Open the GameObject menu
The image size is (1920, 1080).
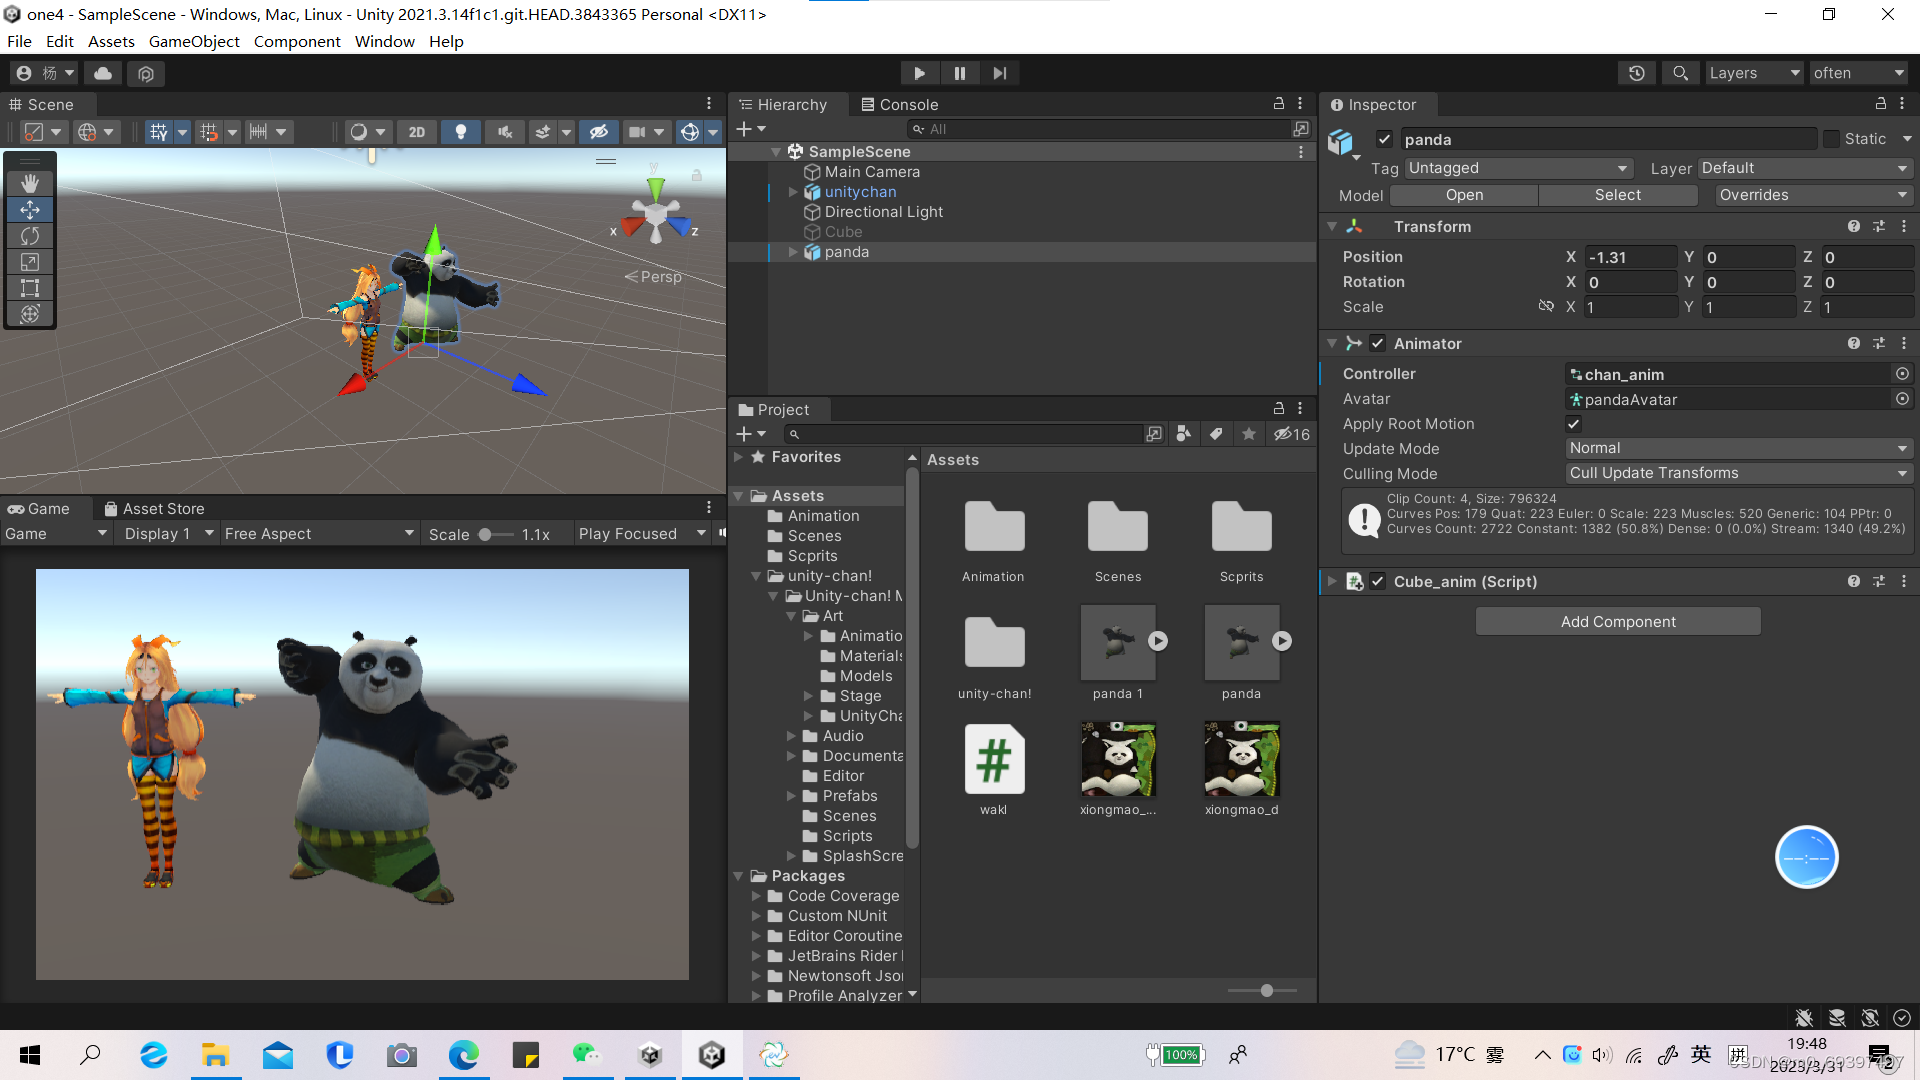tap(194, 41)
